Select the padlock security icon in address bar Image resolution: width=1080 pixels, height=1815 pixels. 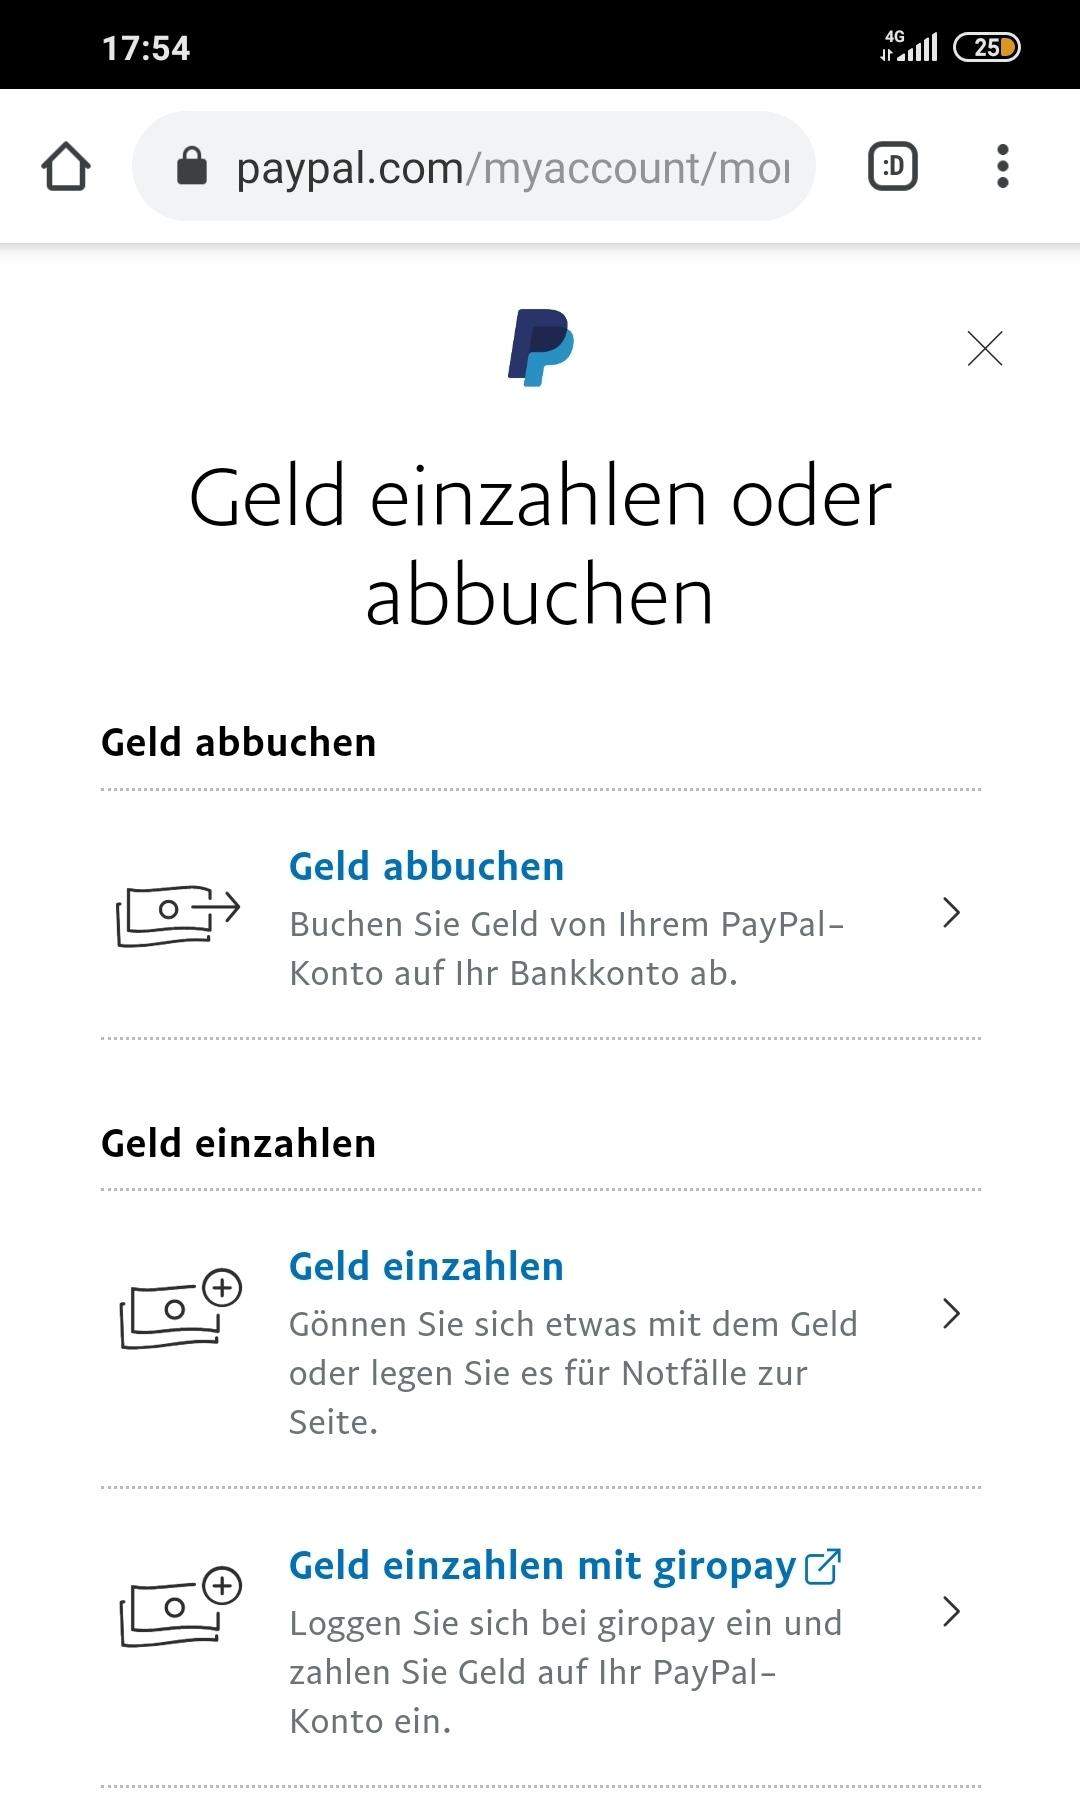coord(192,166)
